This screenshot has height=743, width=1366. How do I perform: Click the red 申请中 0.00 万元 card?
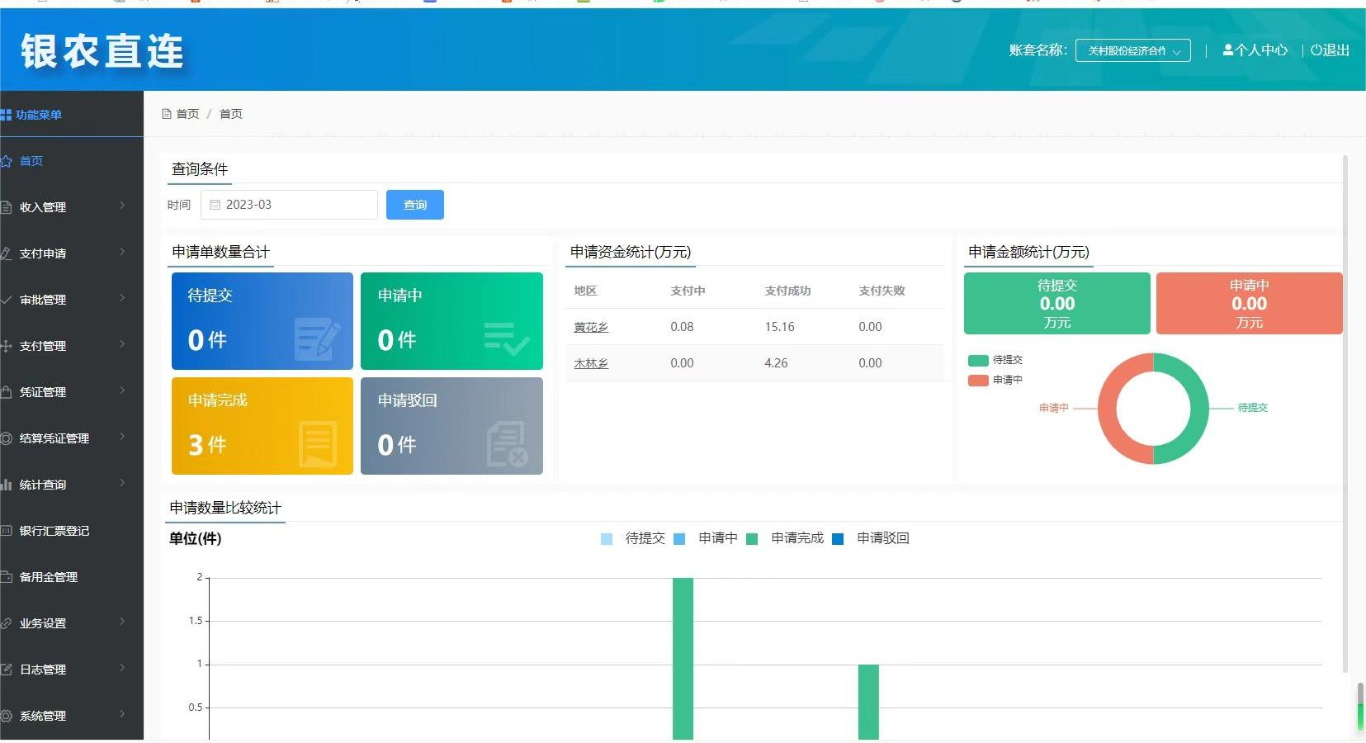[1249, 303]
